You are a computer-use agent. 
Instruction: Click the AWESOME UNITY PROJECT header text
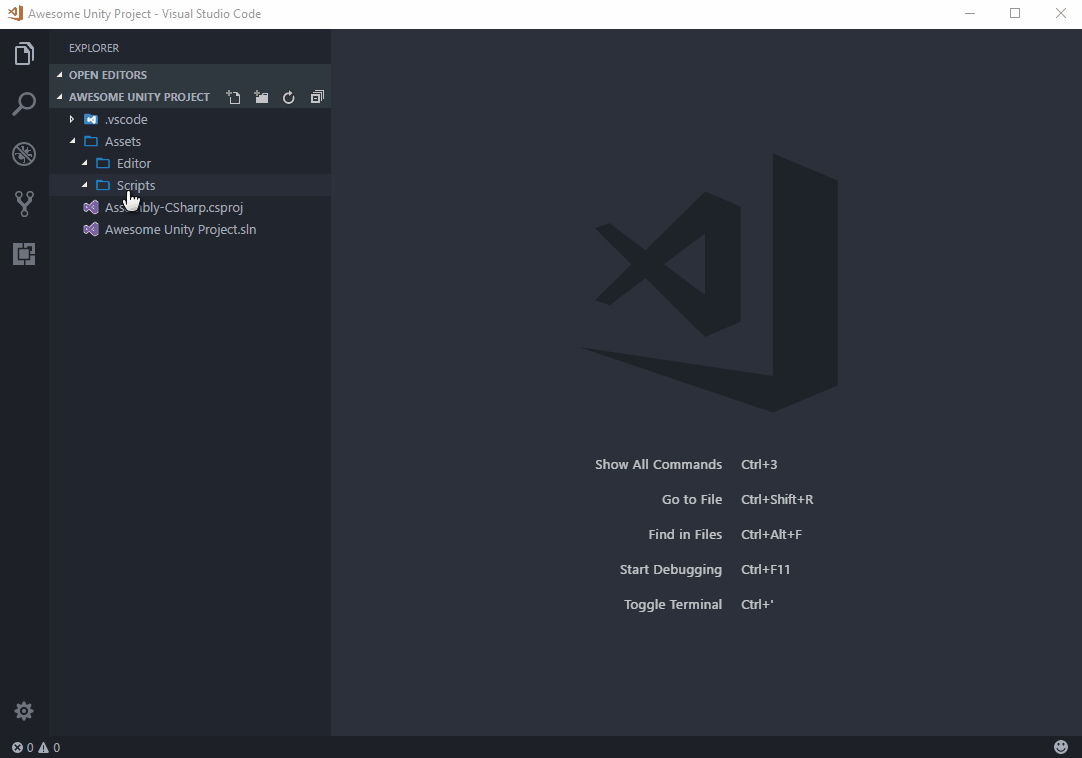point(139,97)
